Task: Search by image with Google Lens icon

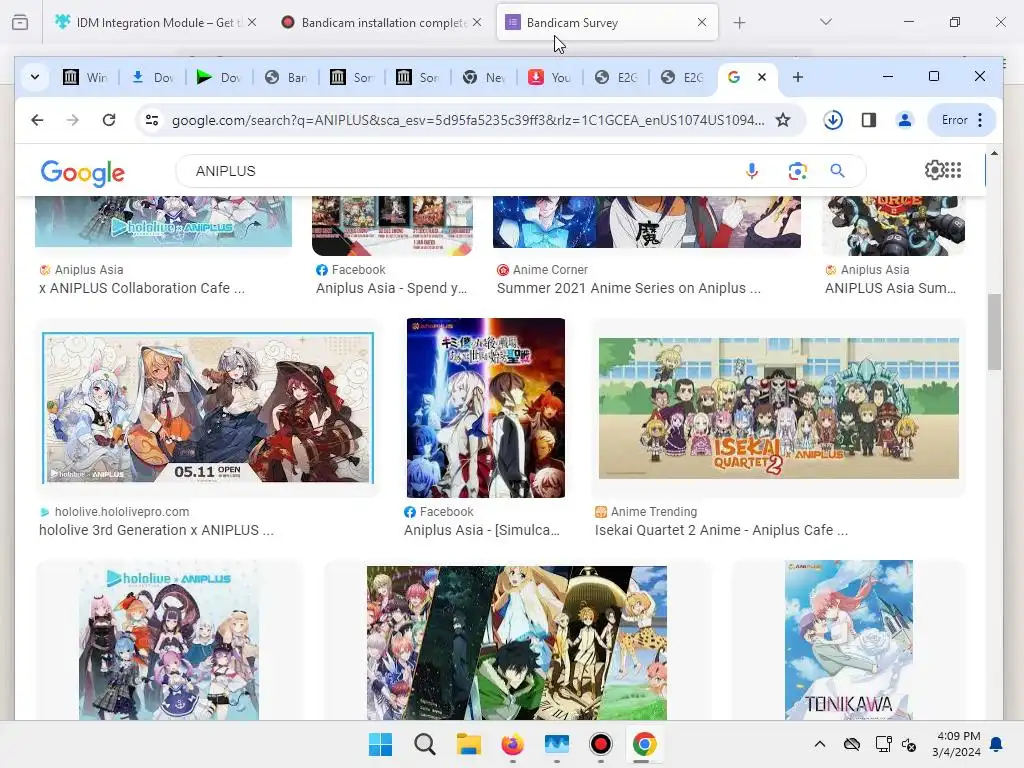Action: tap(797, 171)
